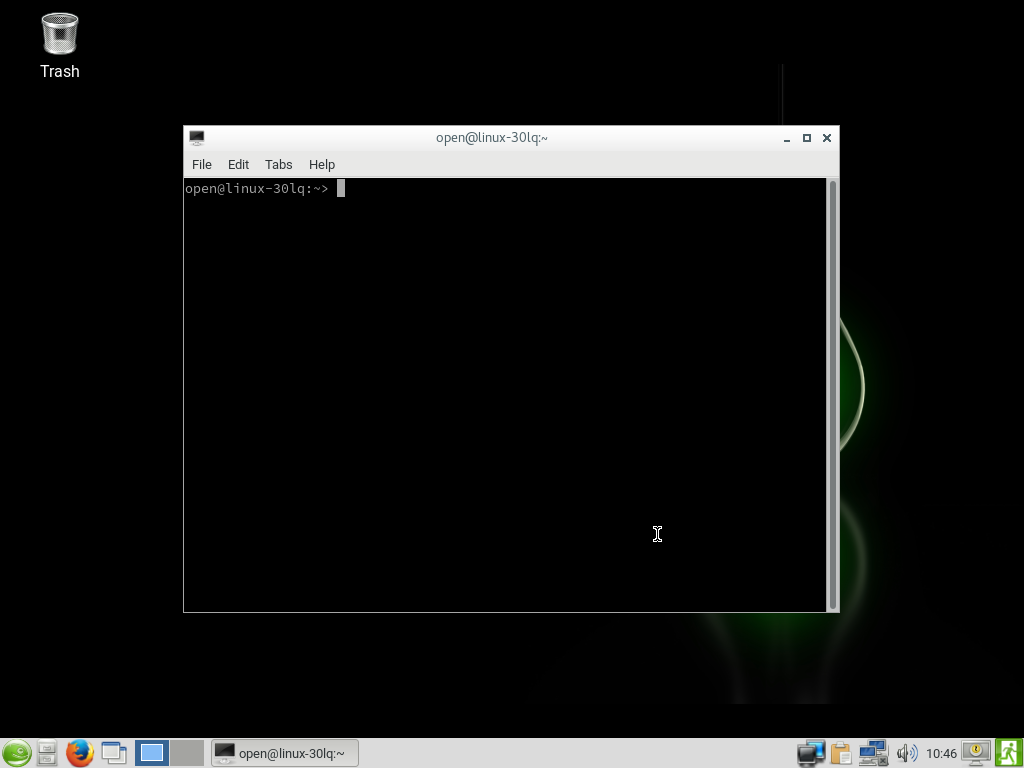This screenshot has height=768, width=1024.
Task: Open the terminal File menu
Action: 201,164
